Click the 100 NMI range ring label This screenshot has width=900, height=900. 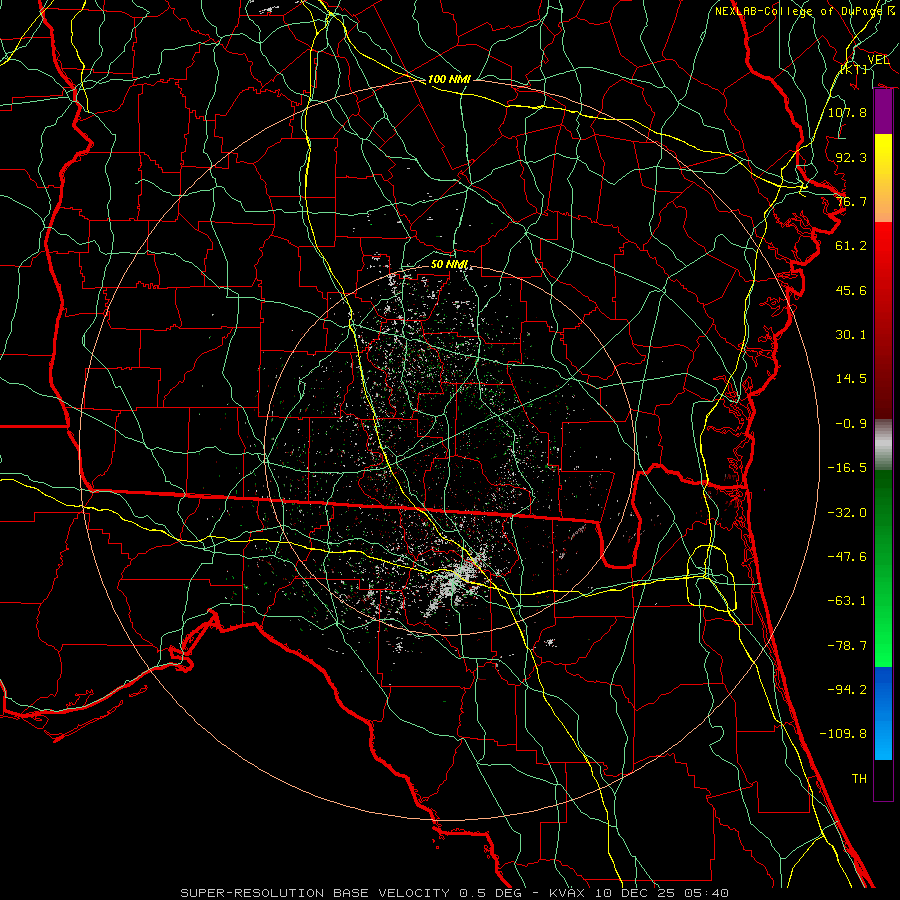[x=449, y=79]
